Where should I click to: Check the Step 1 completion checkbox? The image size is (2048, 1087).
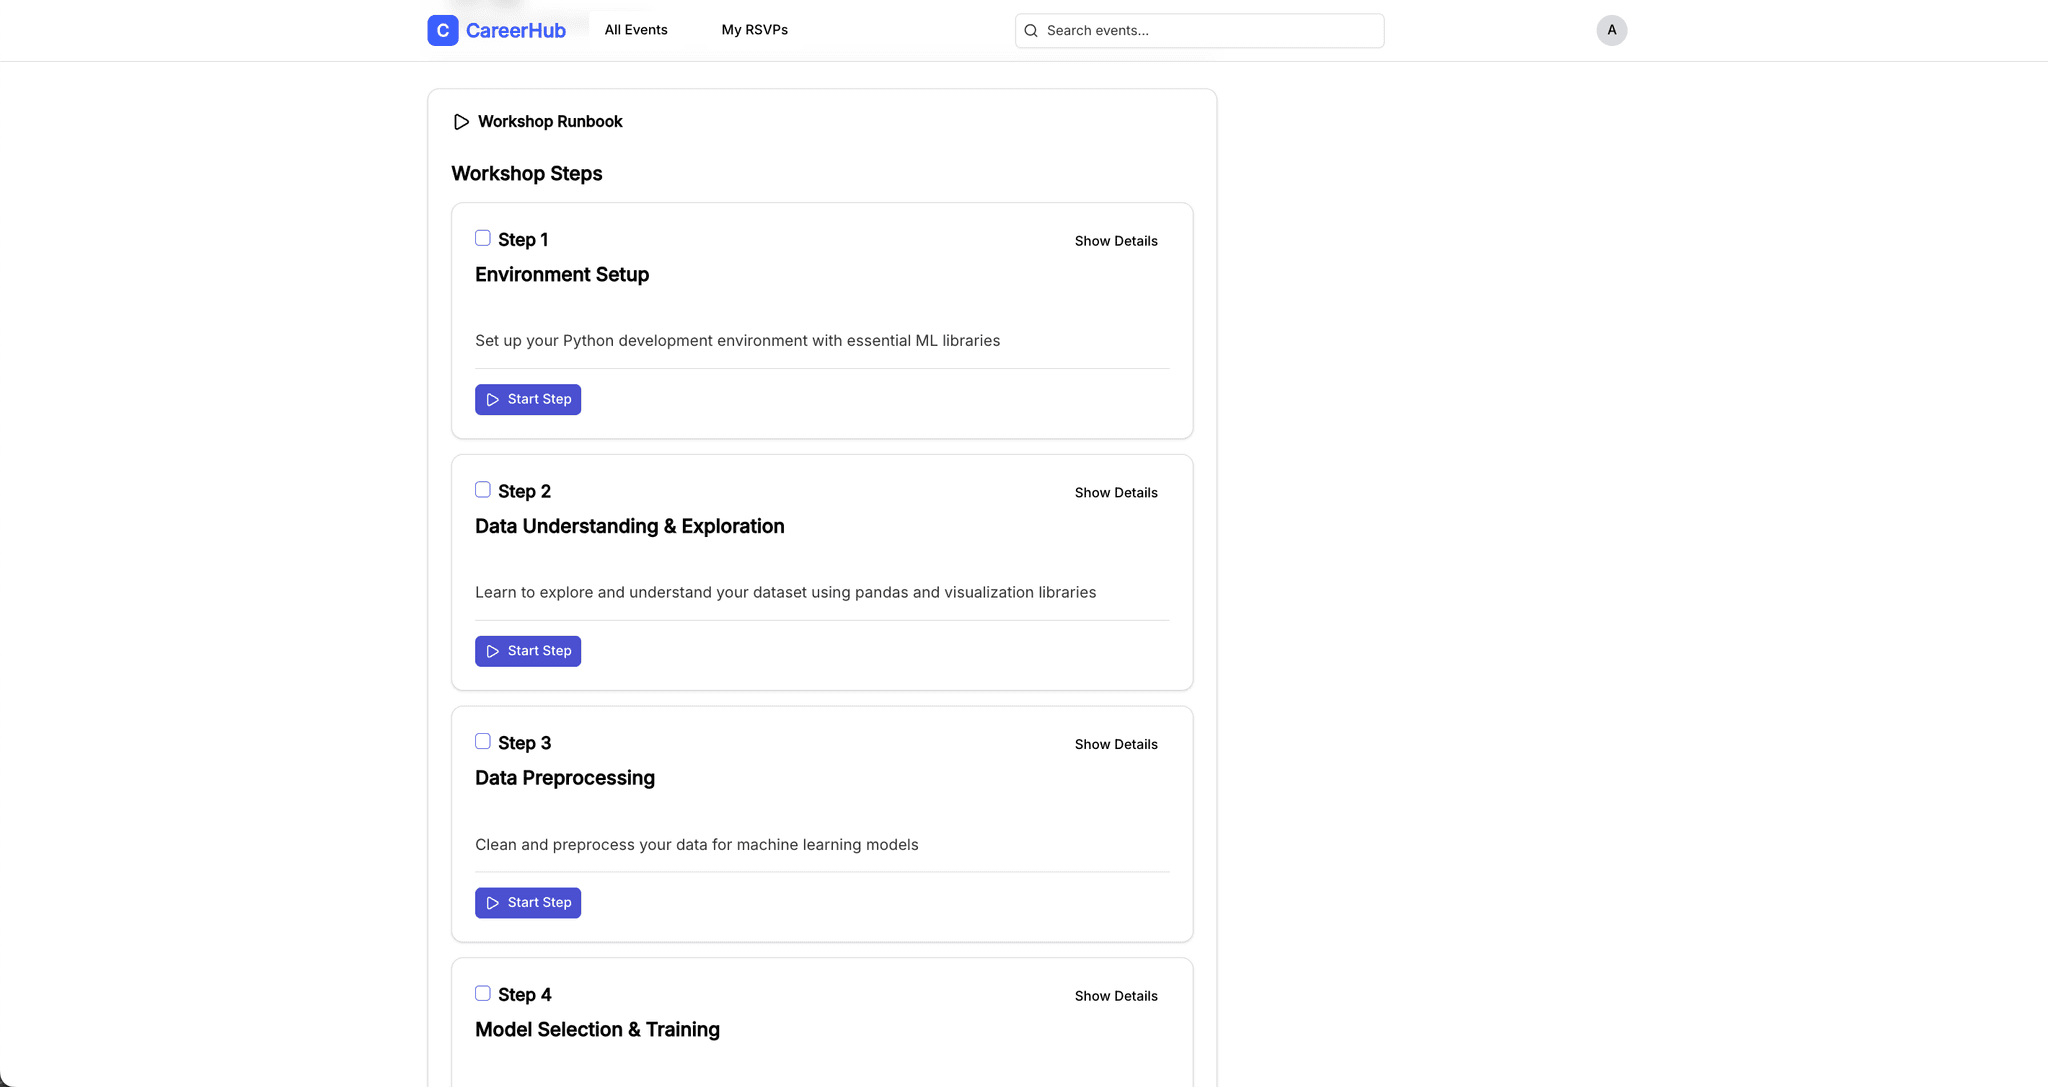coord(483,237)
